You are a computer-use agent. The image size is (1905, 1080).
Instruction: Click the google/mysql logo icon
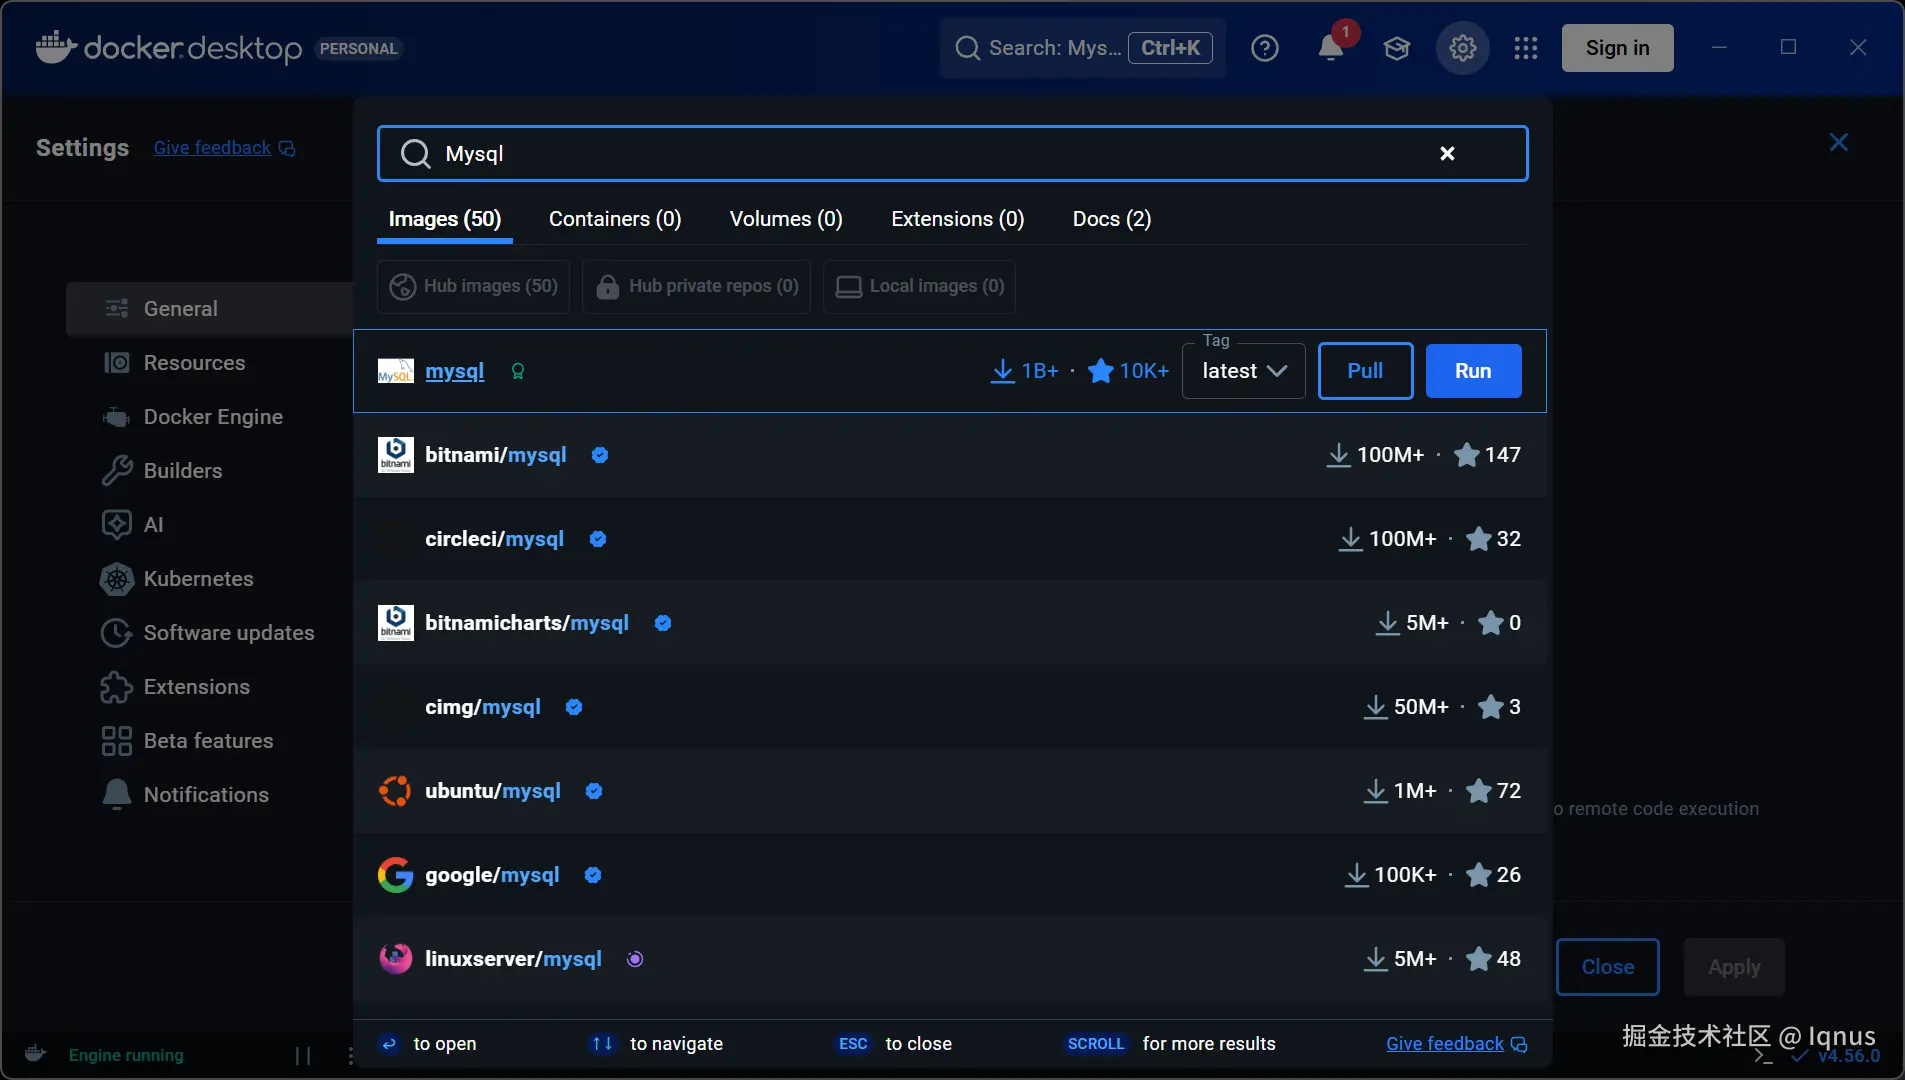point(395,875)
